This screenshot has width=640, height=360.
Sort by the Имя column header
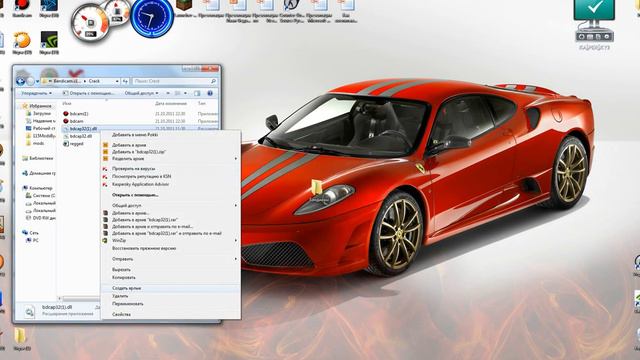[x=67, y=104]
